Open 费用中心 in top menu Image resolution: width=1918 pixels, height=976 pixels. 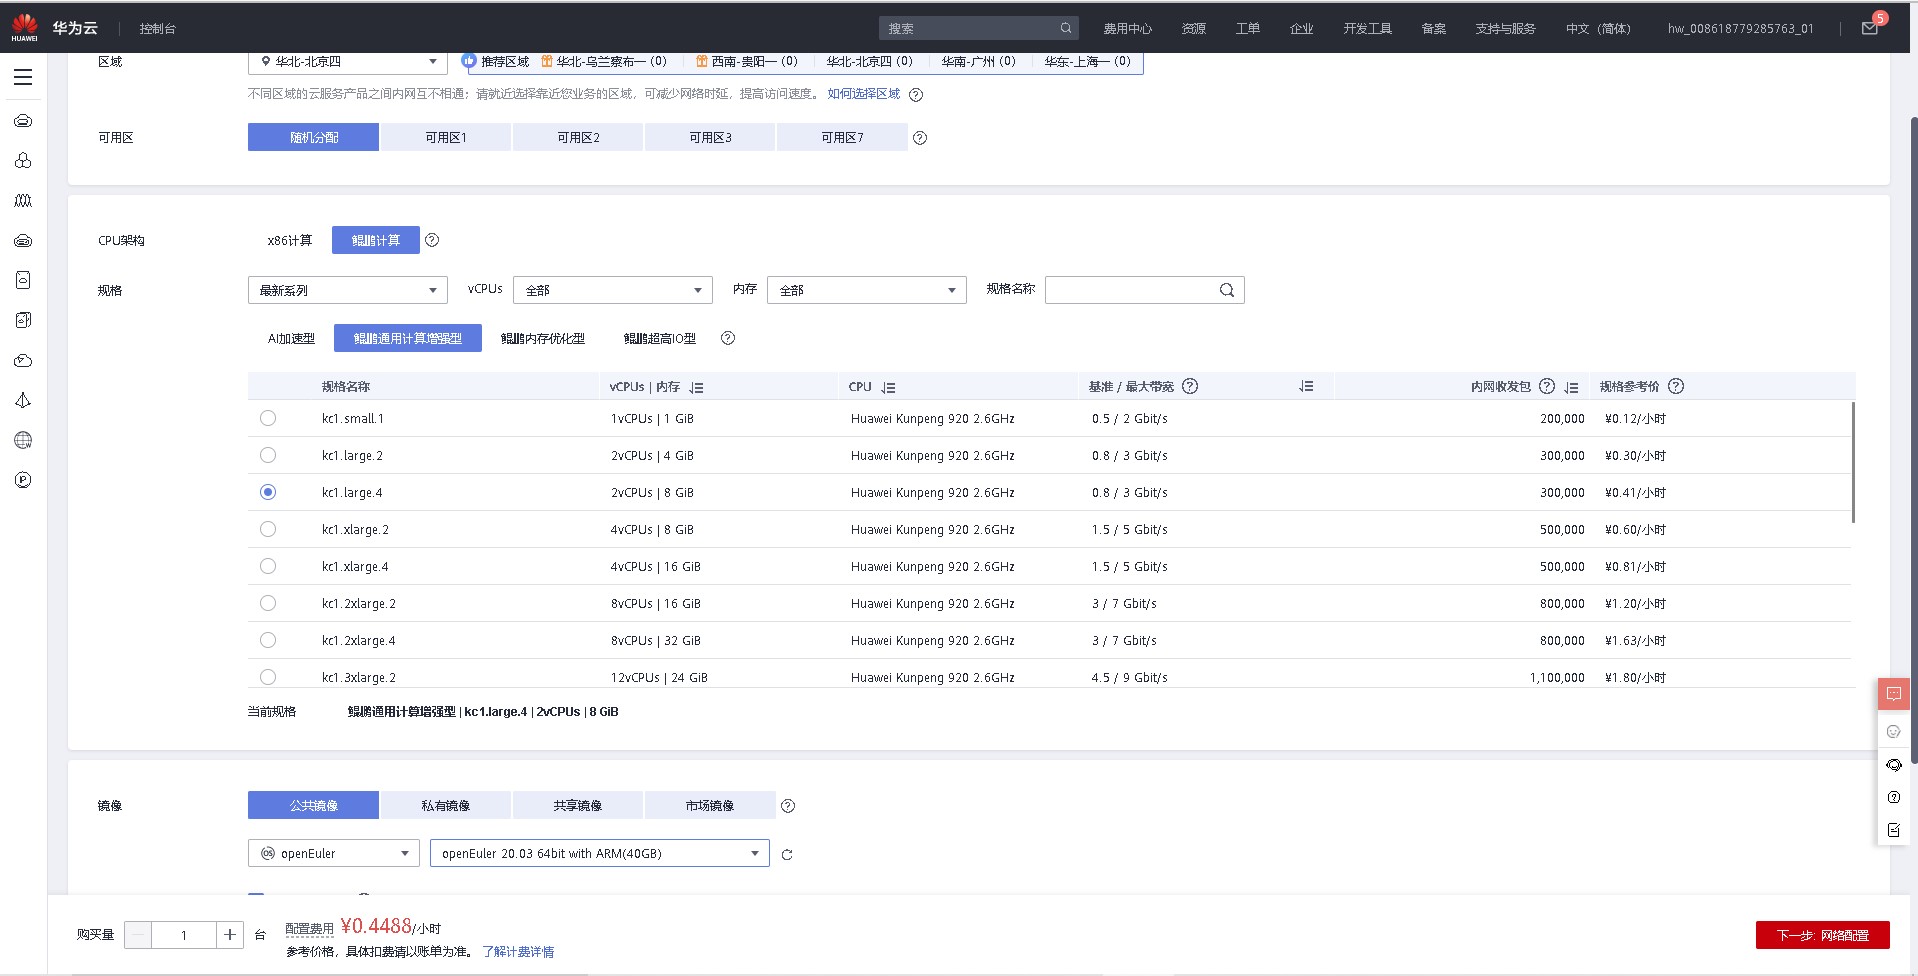point(1127,29)
